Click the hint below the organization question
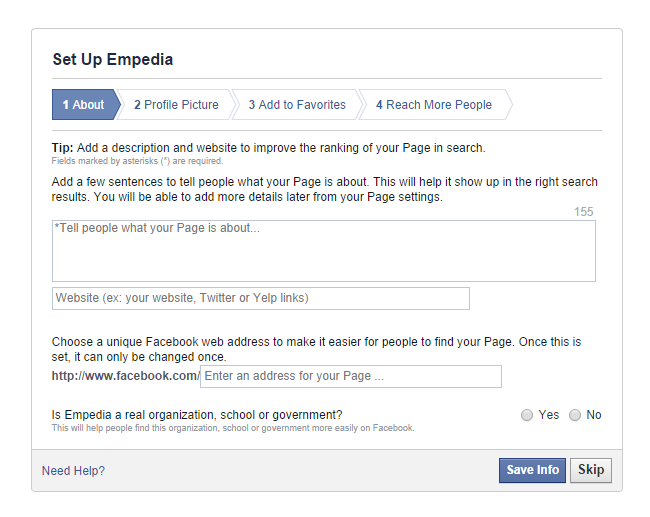This screenshot has width=650, height=517. point(233,428)
